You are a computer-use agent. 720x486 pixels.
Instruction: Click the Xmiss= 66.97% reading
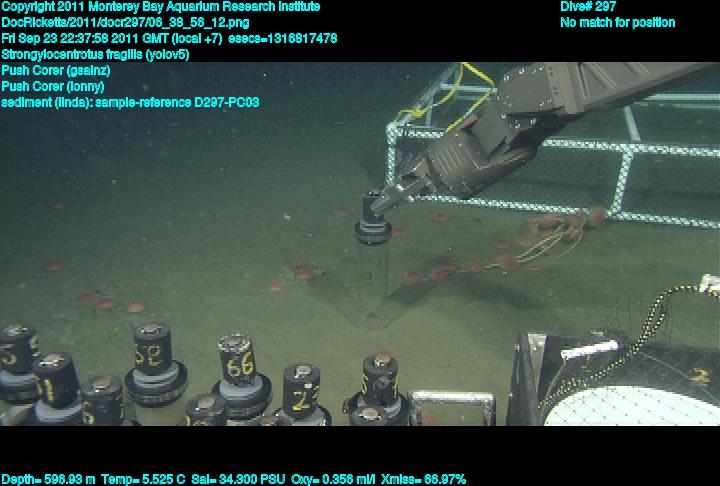pos(423,479)
